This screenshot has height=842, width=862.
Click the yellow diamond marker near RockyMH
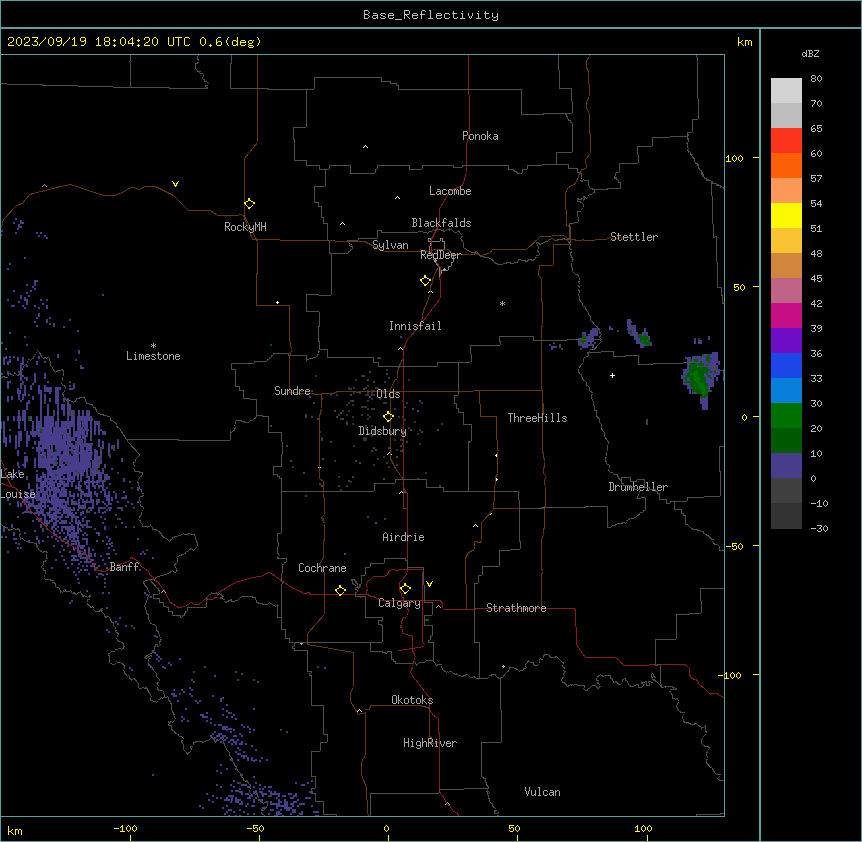(x=249, y=204)
